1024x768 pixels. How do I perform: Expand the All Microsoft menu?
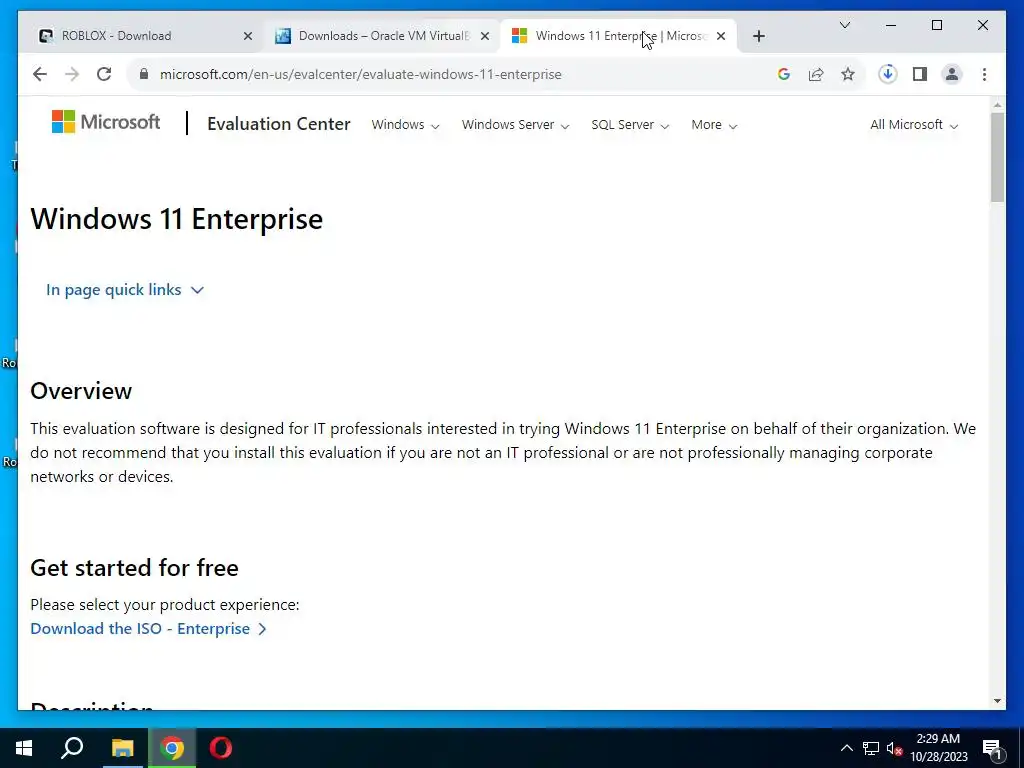click(x=914, y=125)
